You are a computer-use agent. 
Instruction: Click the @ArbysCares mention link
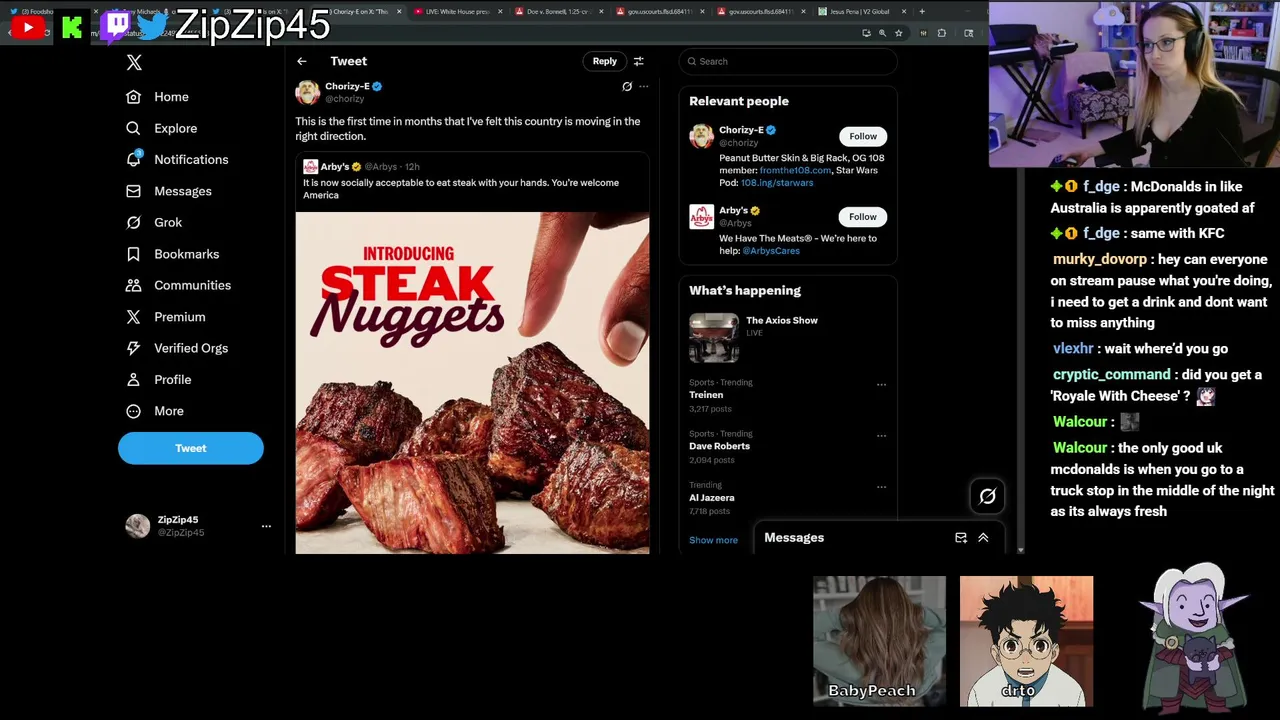[771, 251]
